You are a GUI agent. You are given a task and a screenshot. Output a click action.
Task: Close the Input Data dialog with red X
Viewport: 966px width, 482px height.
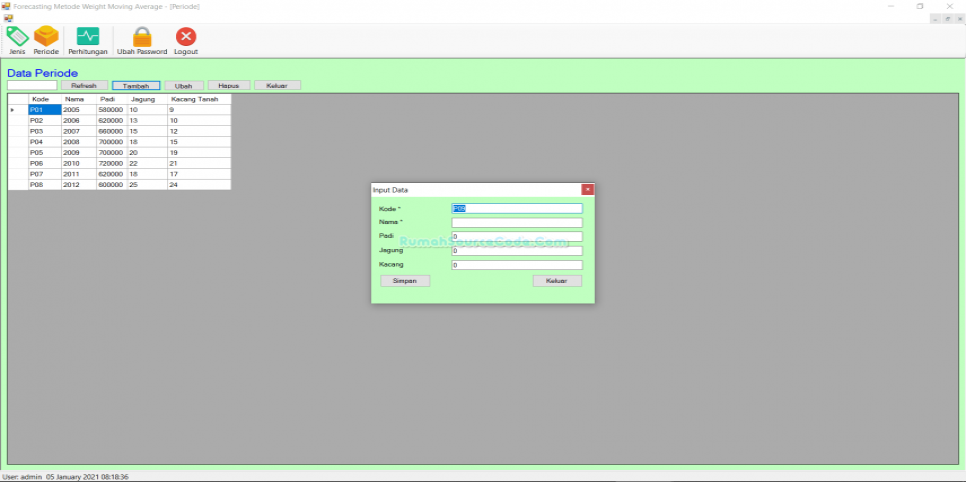pos(588,189)
